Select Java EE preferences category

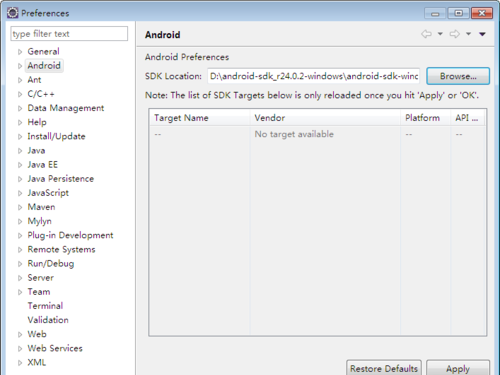(42, 165)
